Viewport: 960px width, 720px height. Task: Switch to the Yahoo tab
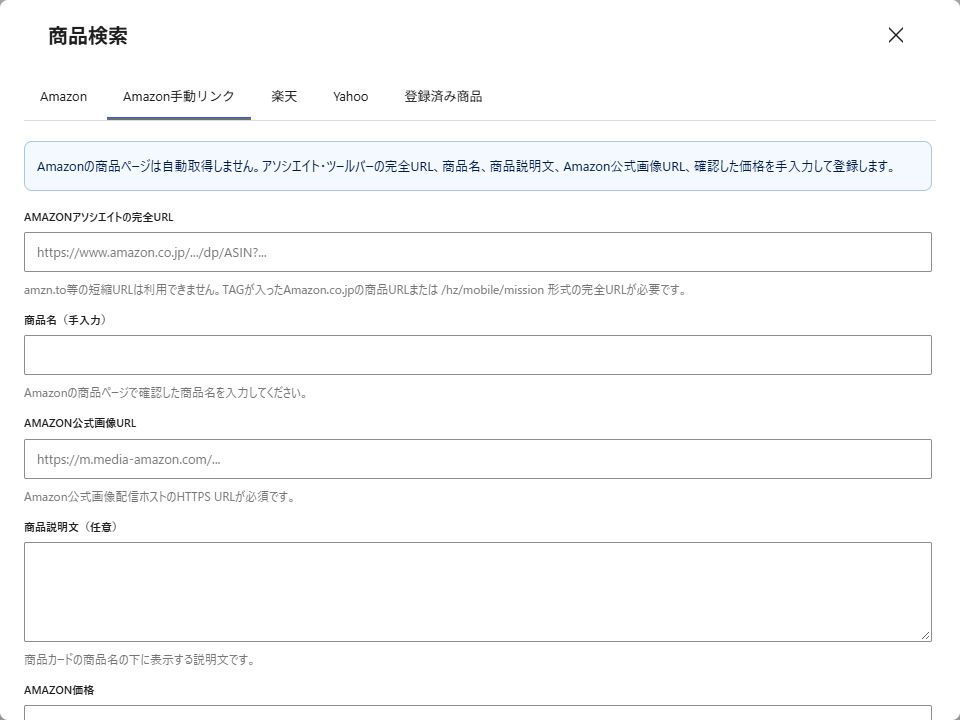(351, 97)
